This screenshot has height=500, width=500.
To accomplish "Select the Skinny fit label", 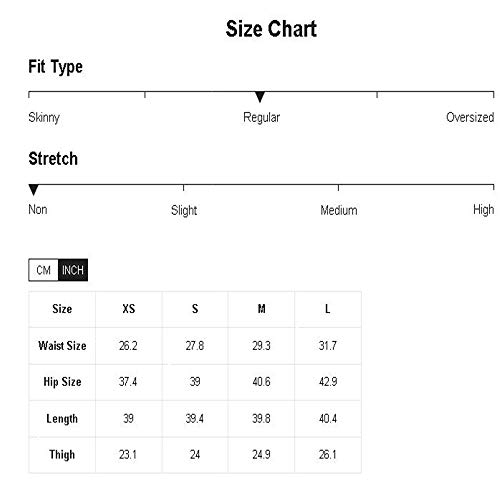I will pyautogui.click(x=44, y=118).
